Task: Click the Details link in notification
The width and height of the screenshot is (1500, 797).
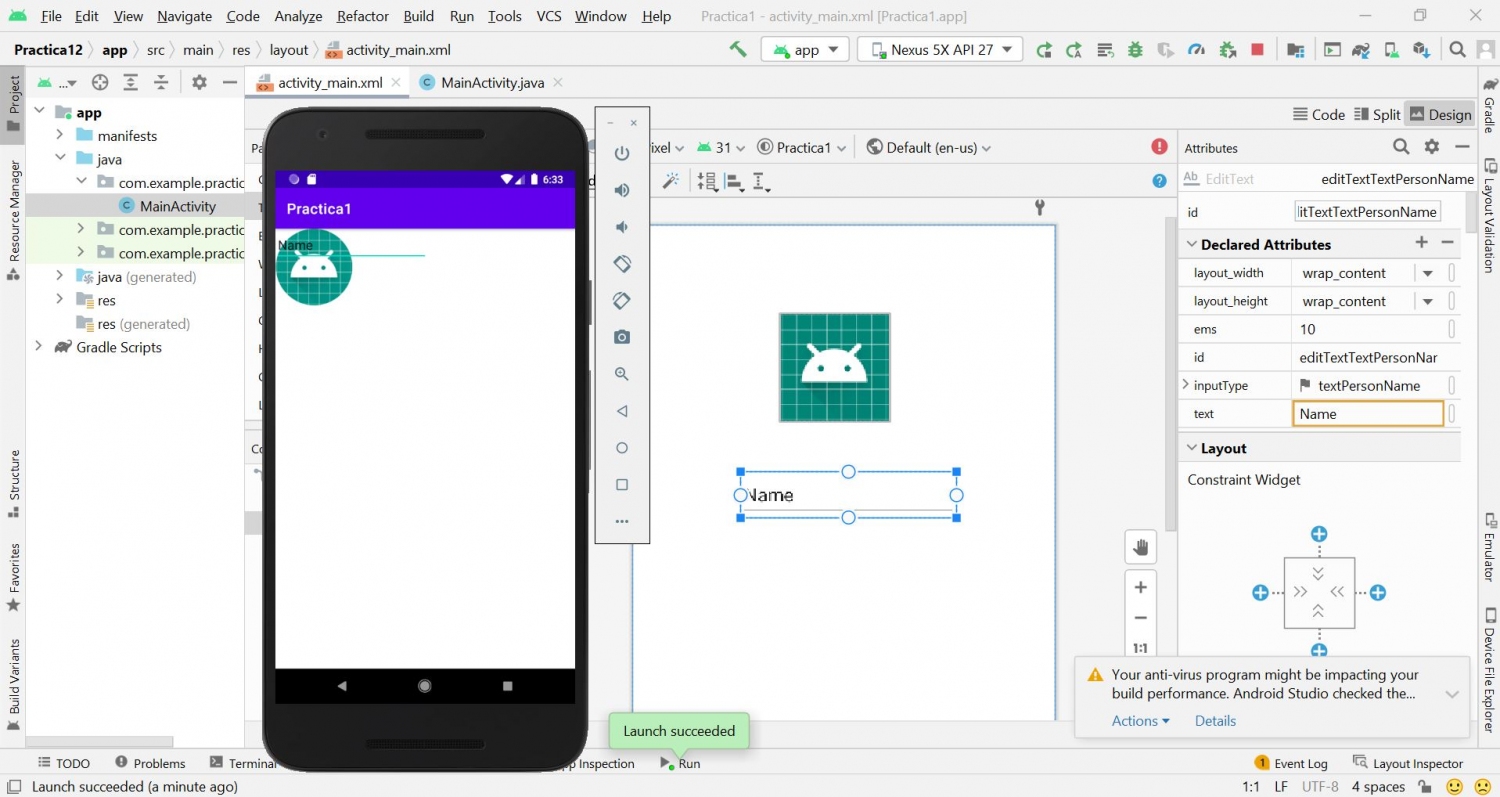Action: click(x=1215, y=721)
